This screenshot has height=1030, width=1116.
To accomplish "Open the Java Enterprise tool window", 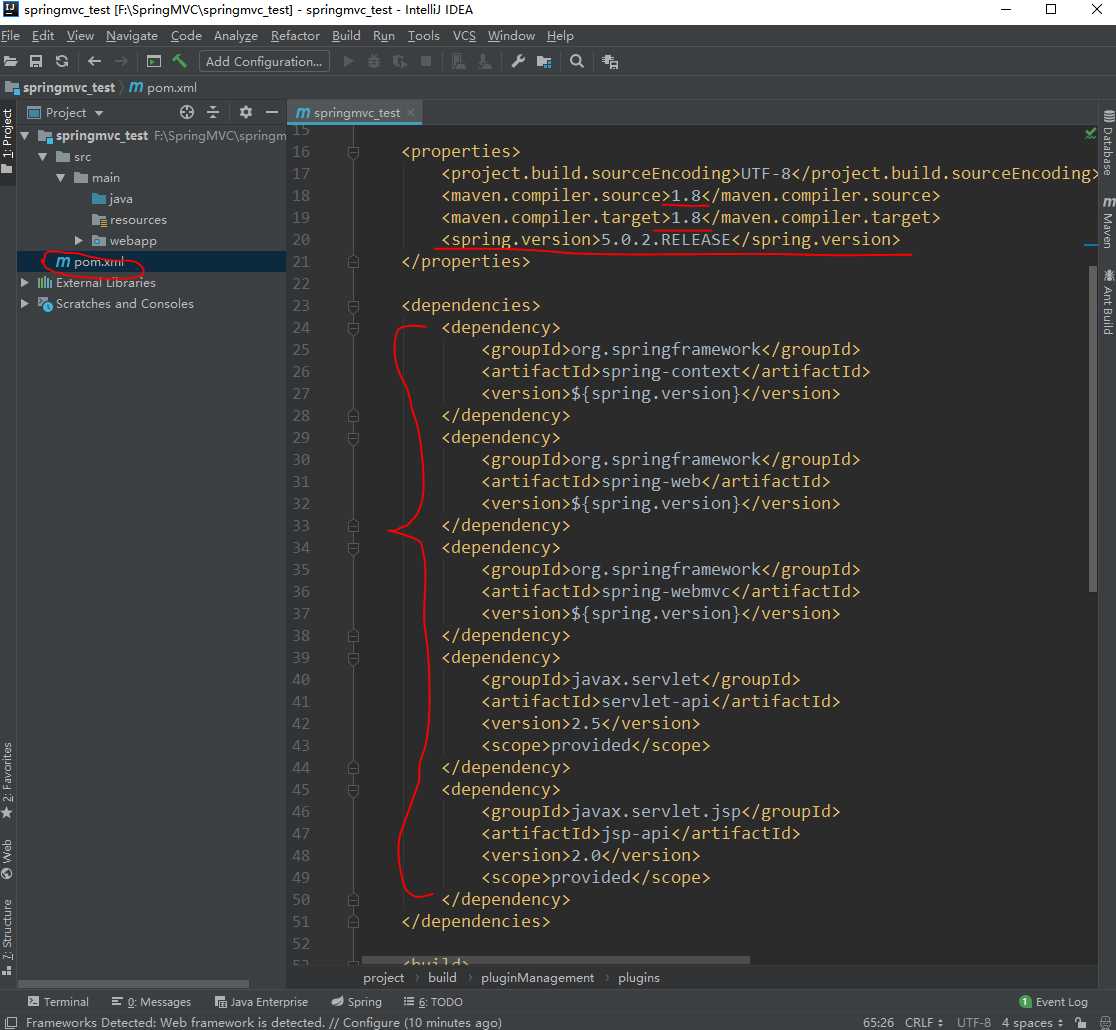I will tap(261, 1002).
